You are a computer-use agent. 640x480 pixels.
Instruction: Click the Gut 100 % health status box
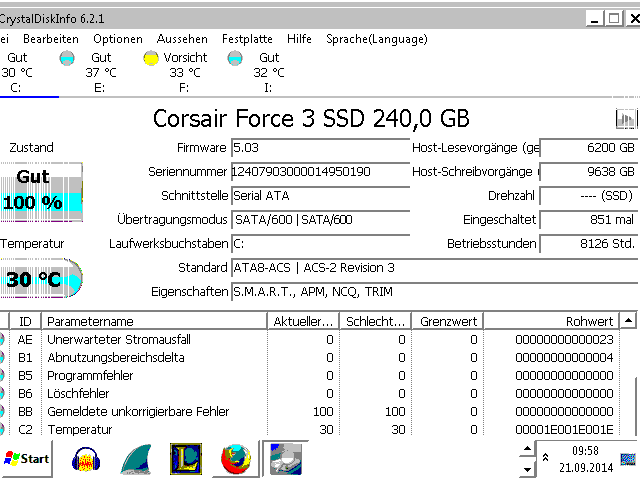tap(41, 192)
